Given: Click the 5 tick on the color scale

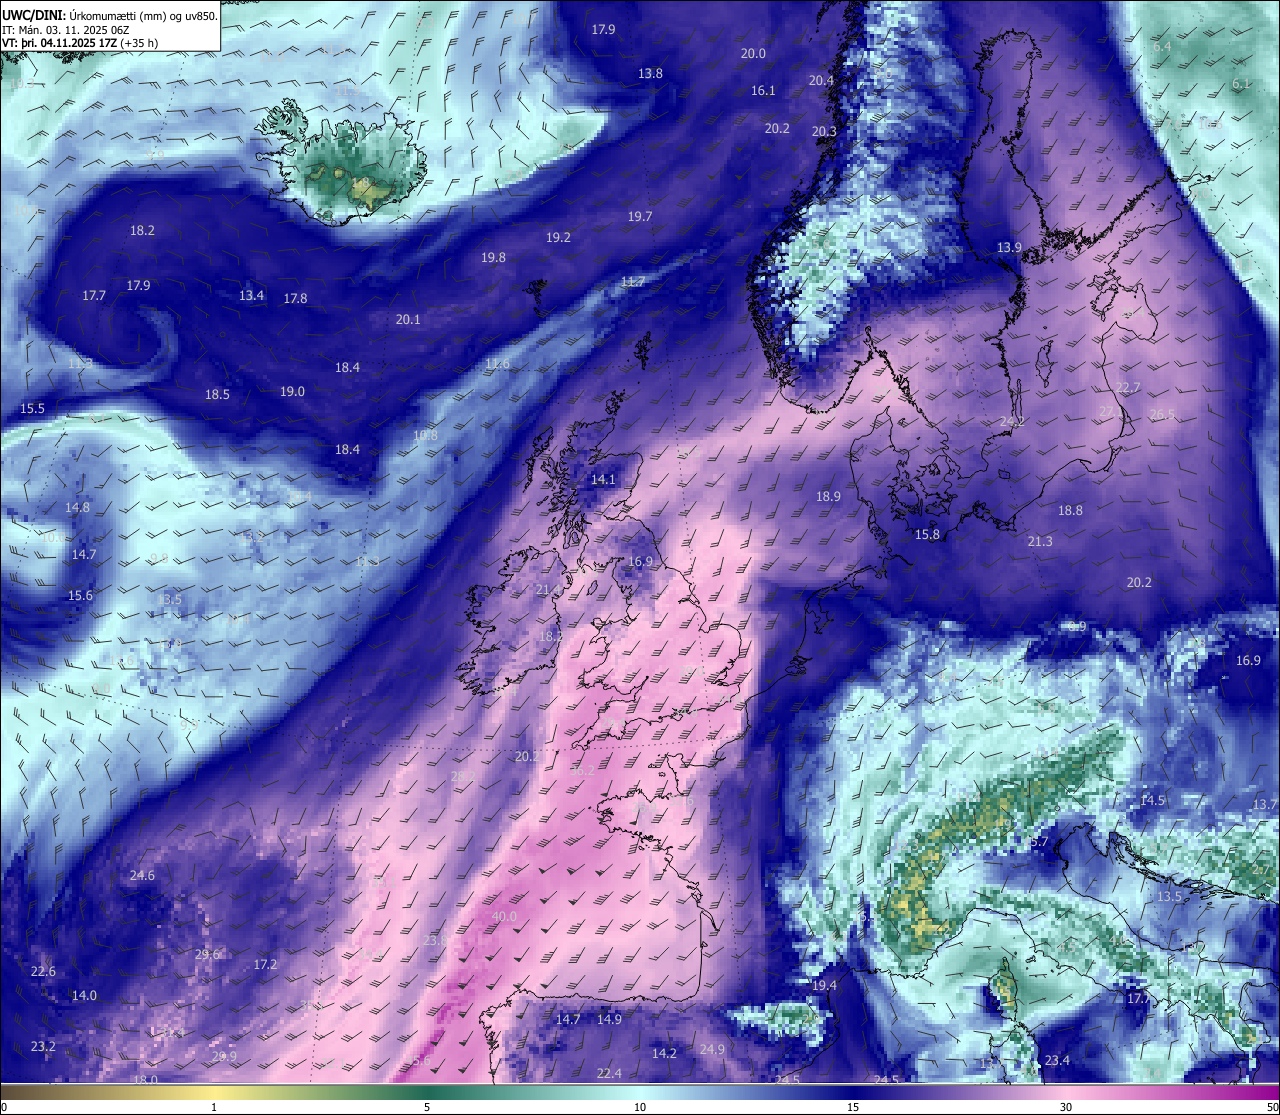Looking at the screenshot, I should tap(427, 1108).
